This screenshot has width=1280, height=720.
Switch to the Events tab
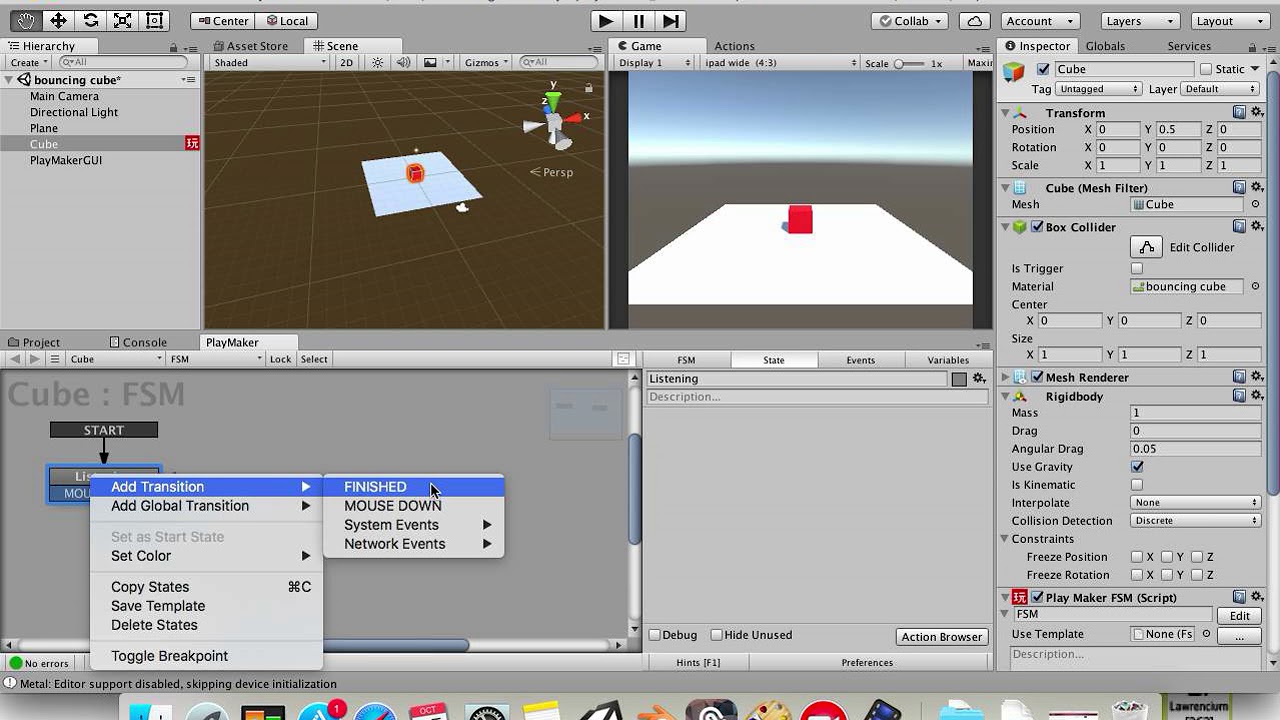pyautogui.click(x=860, y=360)
